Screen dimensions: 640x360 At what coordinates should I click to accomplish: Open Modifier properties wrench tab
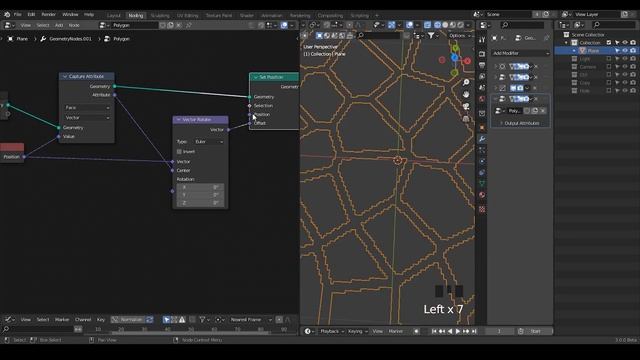click(x=482, y=139)
